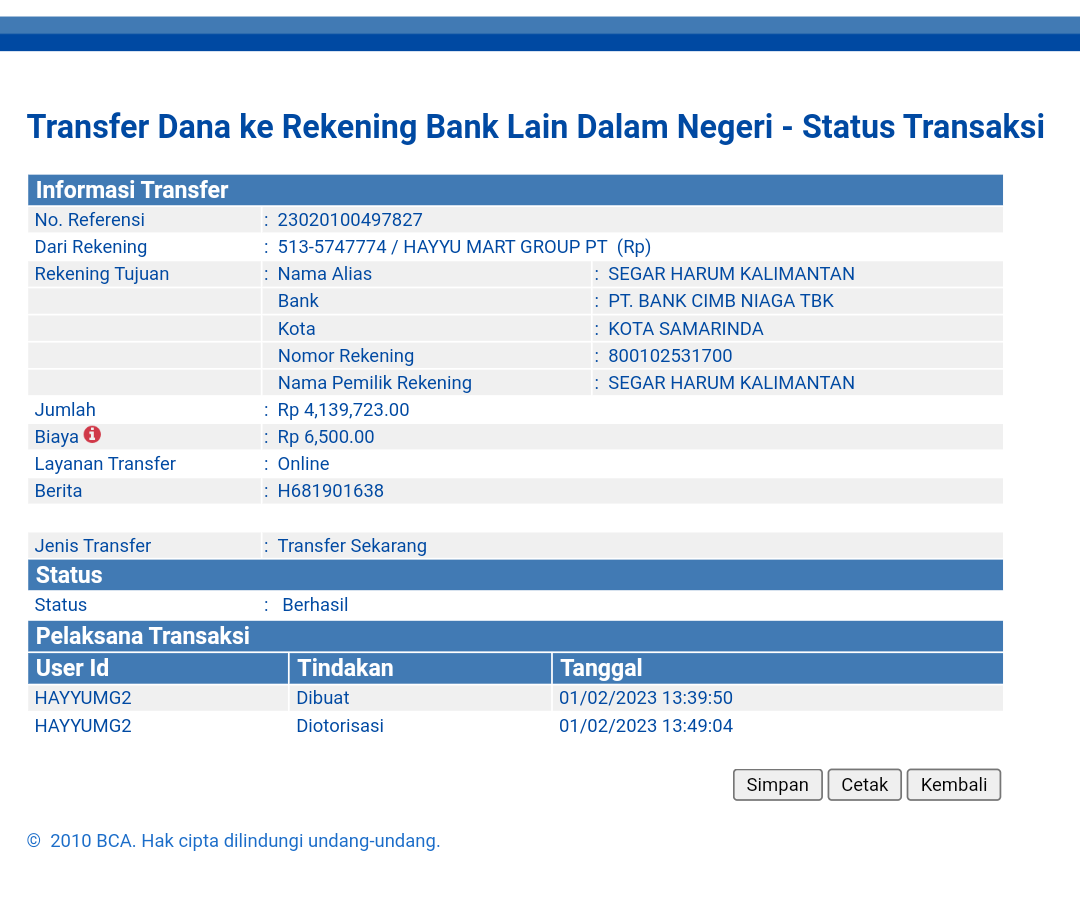This screenshot has height=908, width=1080.
Task: Click the Berita code H681901638
Action: tap(331, 491)
